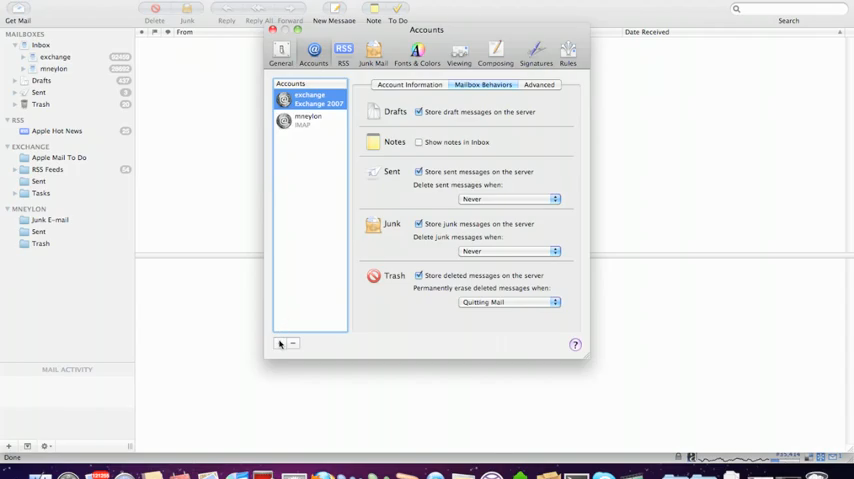This screenshot has width=854, height=479.
Task: Open the General preferences pane
Action: pyautogui.click(x=281, y=53)
